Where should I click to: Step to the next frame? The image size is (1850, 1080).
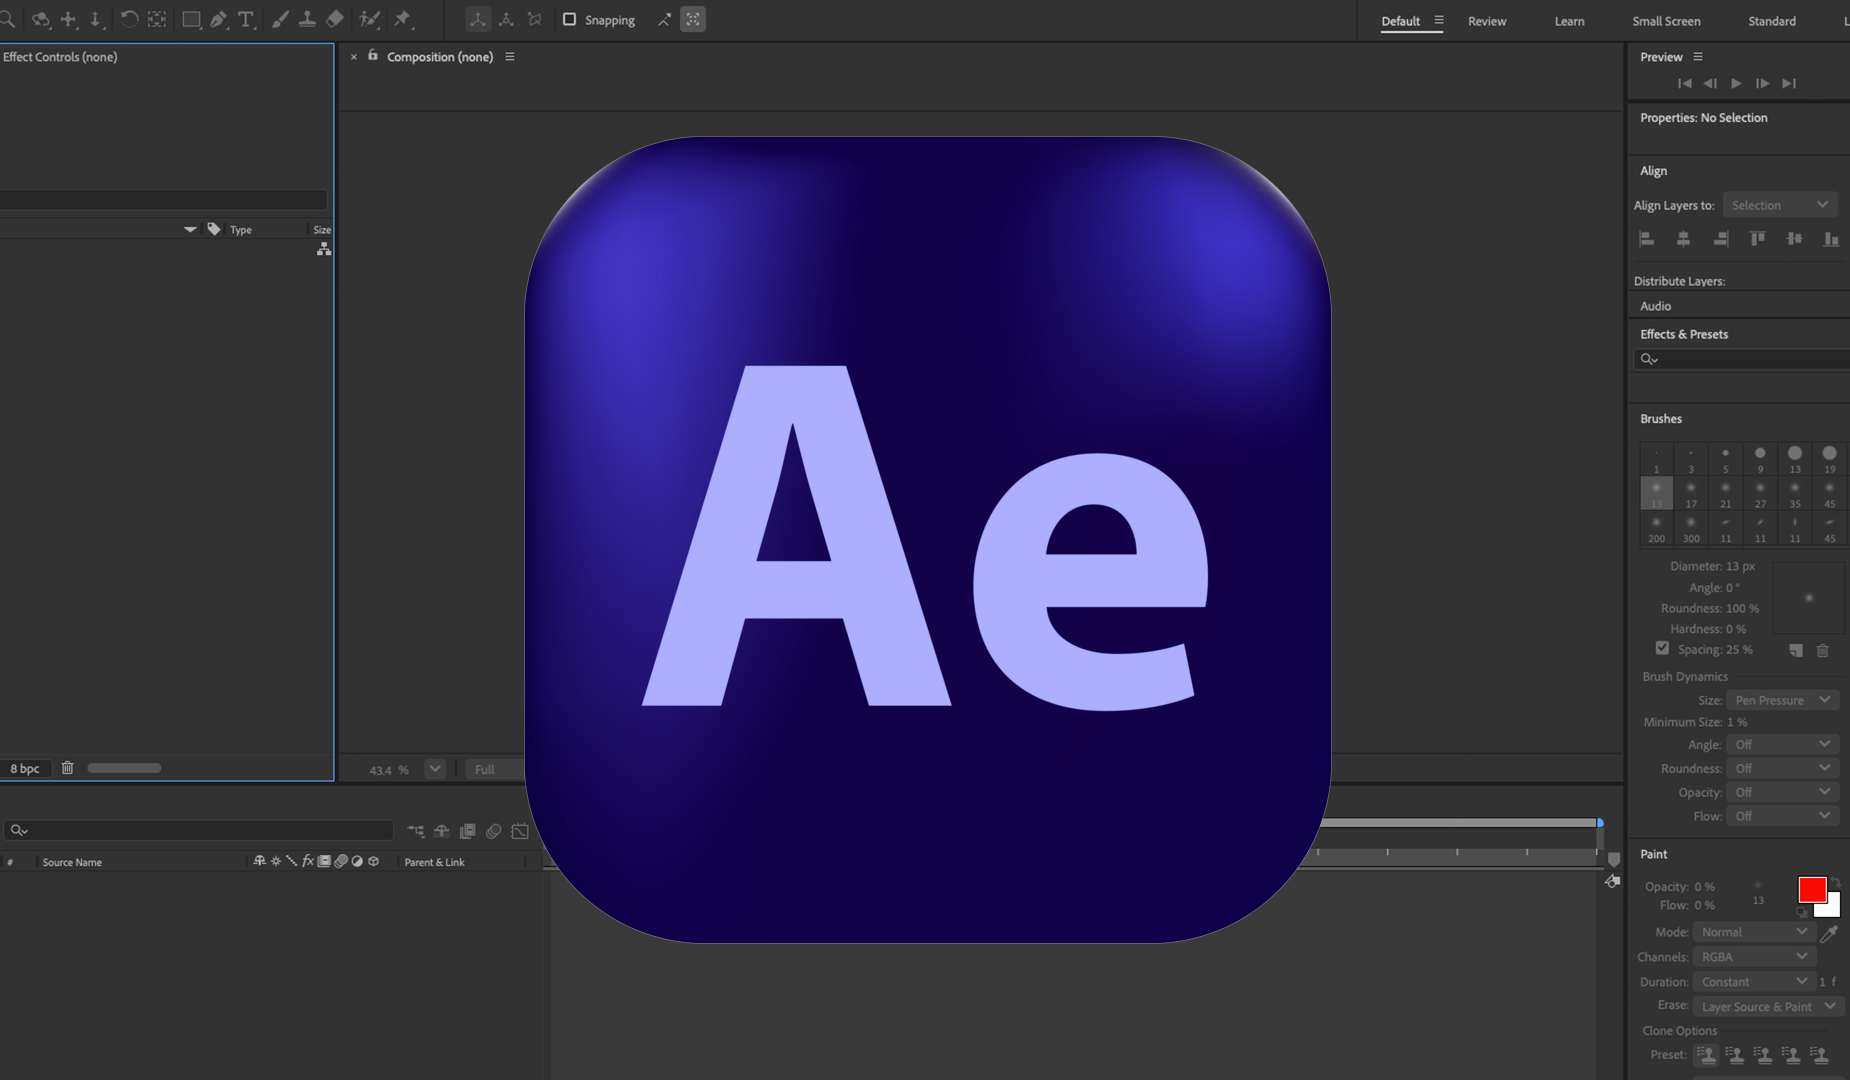pos(1763,83)
